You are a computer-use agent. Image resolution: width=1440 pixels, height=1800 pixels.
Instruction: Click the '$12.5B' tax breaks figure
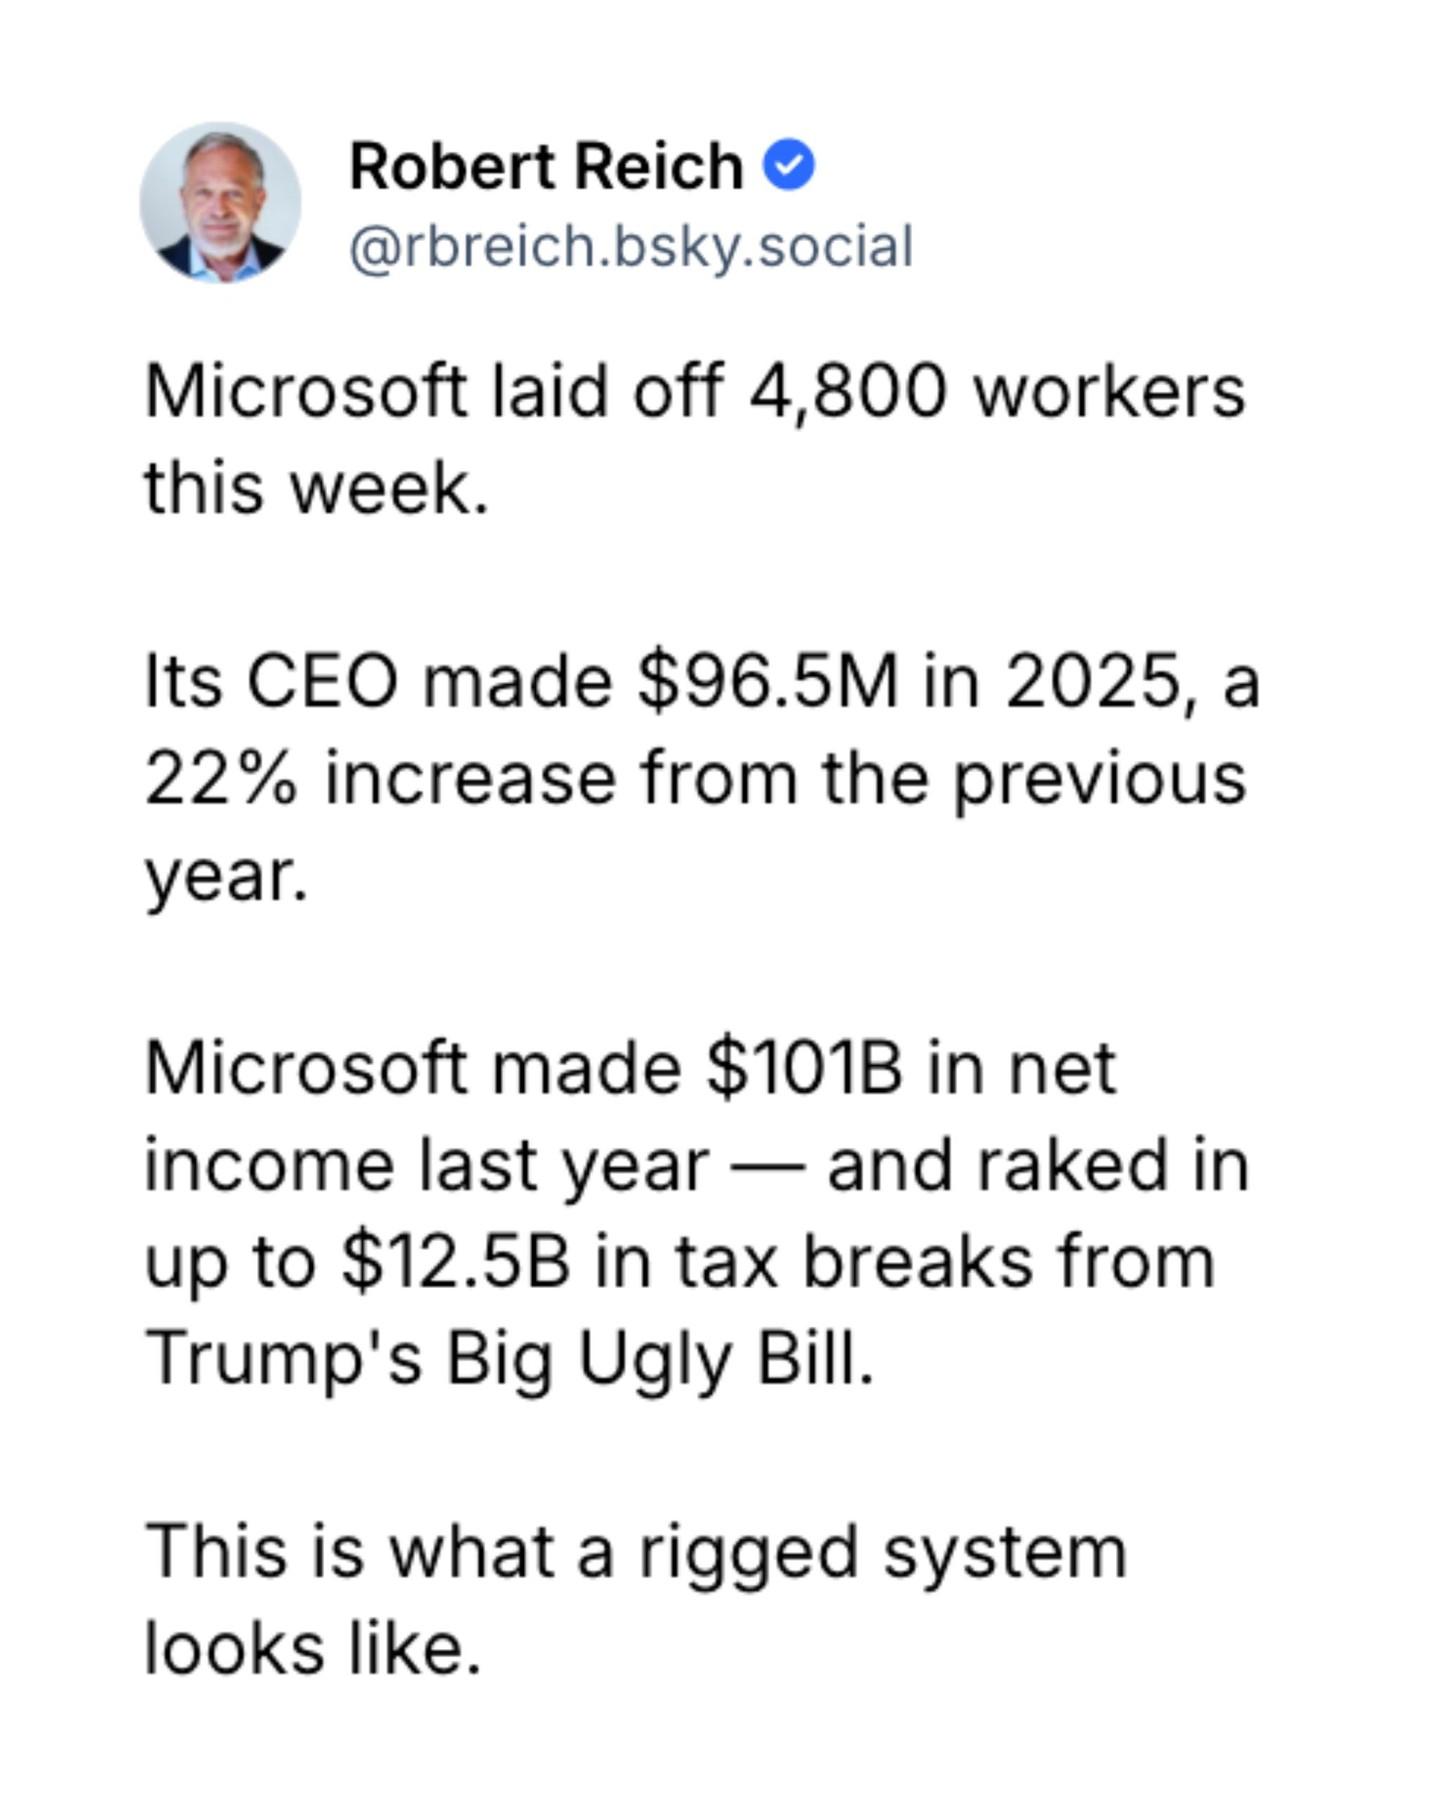456,1262
